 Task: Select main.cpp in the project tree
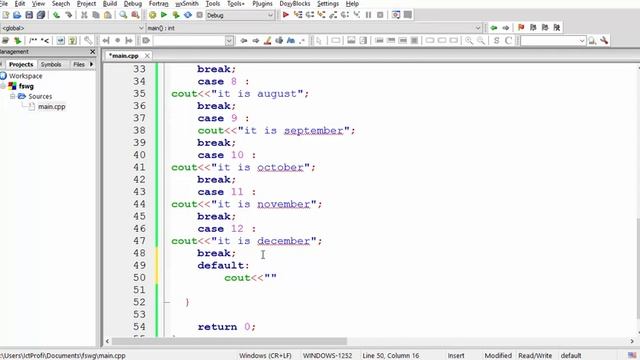51,107
